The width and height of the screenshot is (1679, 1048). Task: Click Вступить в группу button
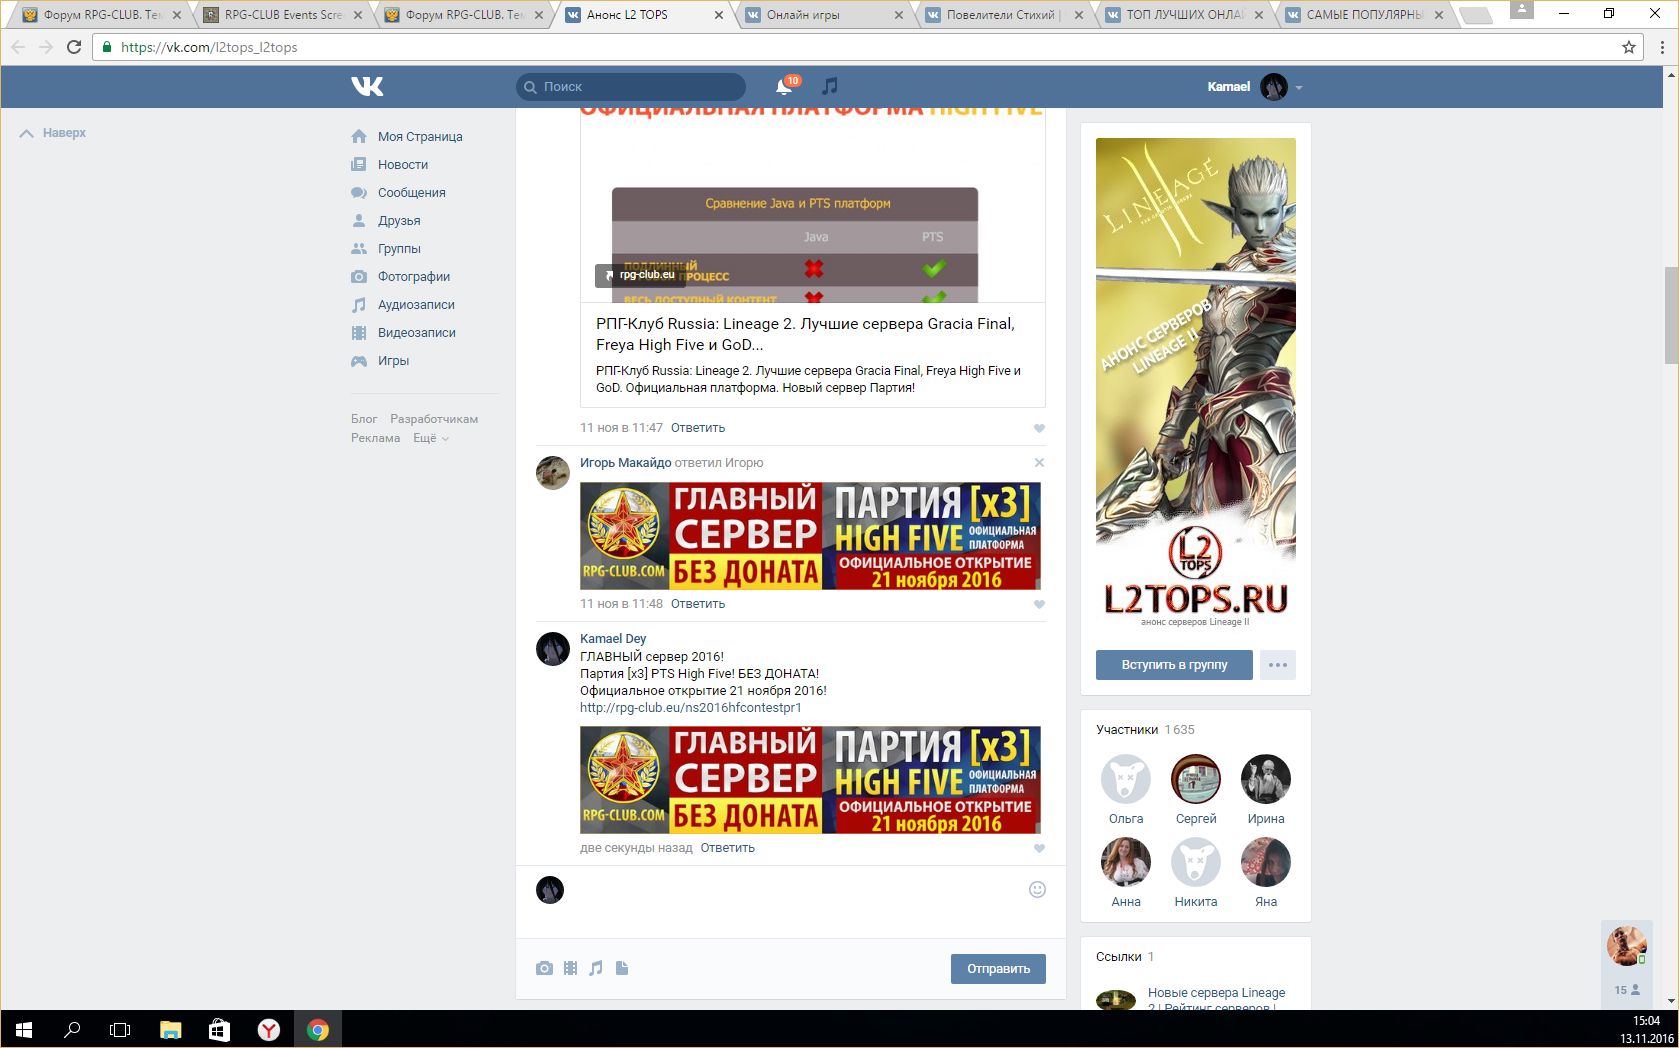coord(1174,665)
